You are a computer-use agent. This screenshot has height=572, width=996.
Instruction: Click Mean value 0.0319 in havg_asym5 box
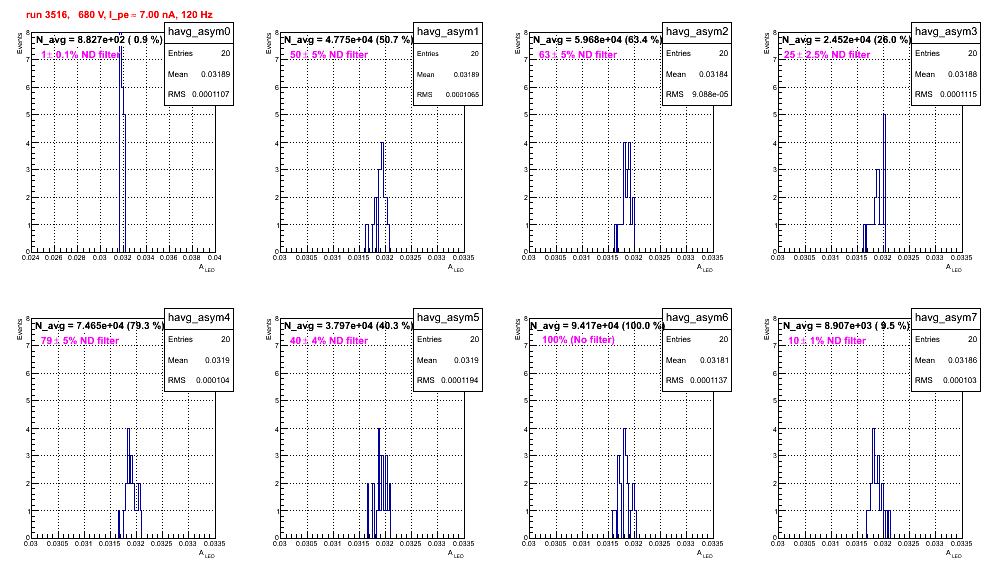(x=466, y=360)
